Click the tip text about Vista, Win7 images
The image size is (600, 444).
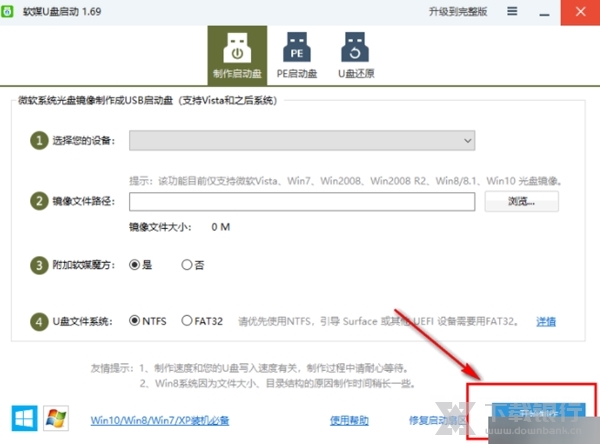[x=345, y=181]
